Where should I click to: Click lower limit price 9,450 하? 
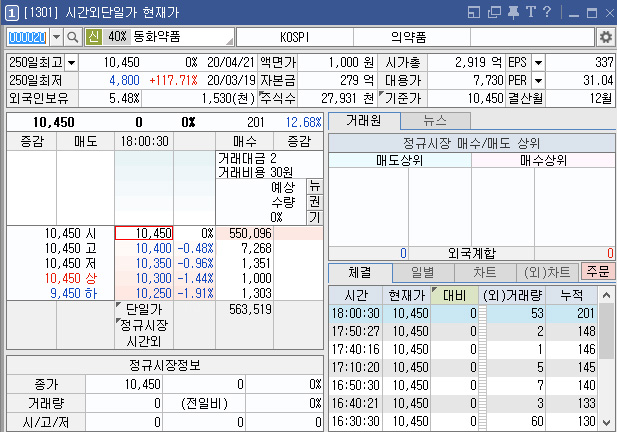[x=73, y=293]
